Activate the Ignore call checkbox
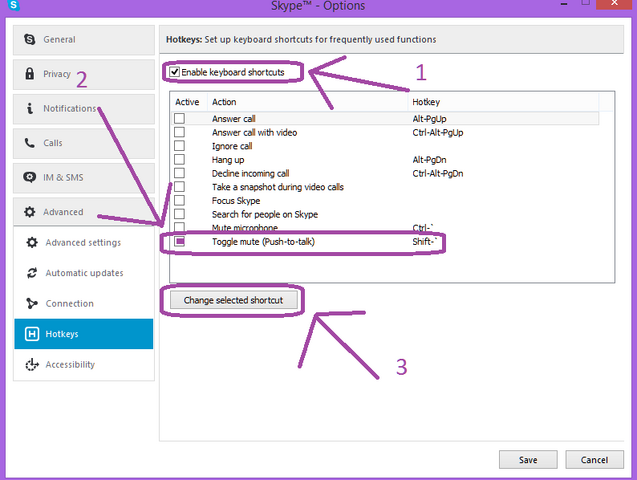637x480 pixels. tap(179, 145)
